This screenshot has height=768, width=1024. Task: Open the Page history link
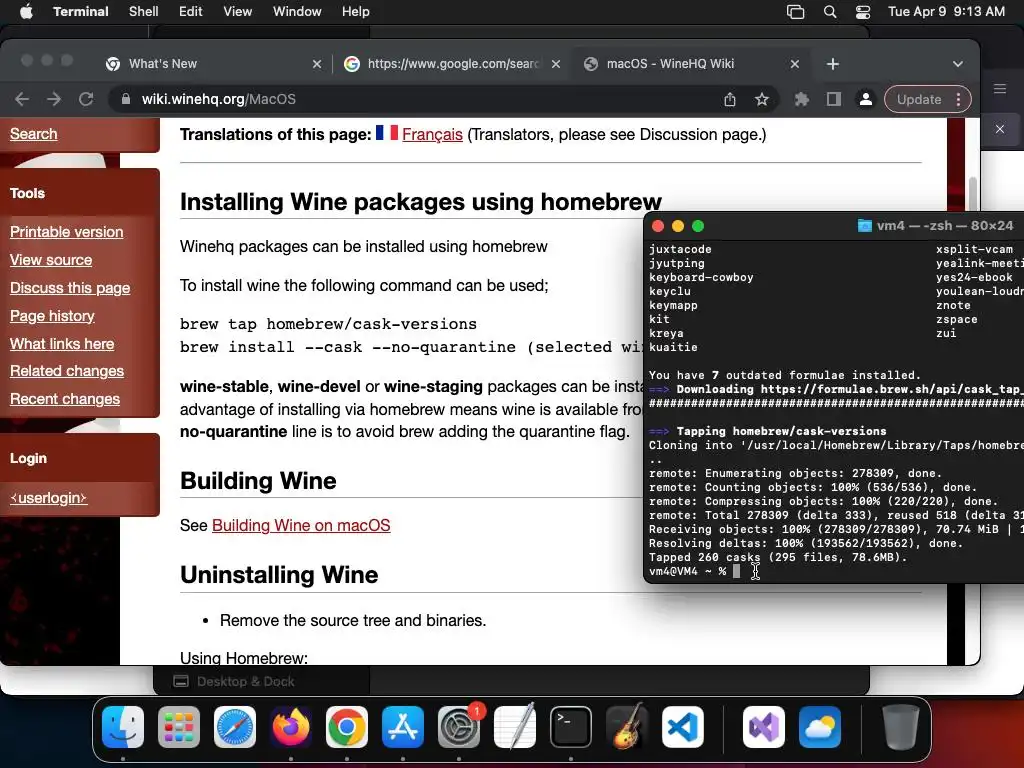(52, 316)
